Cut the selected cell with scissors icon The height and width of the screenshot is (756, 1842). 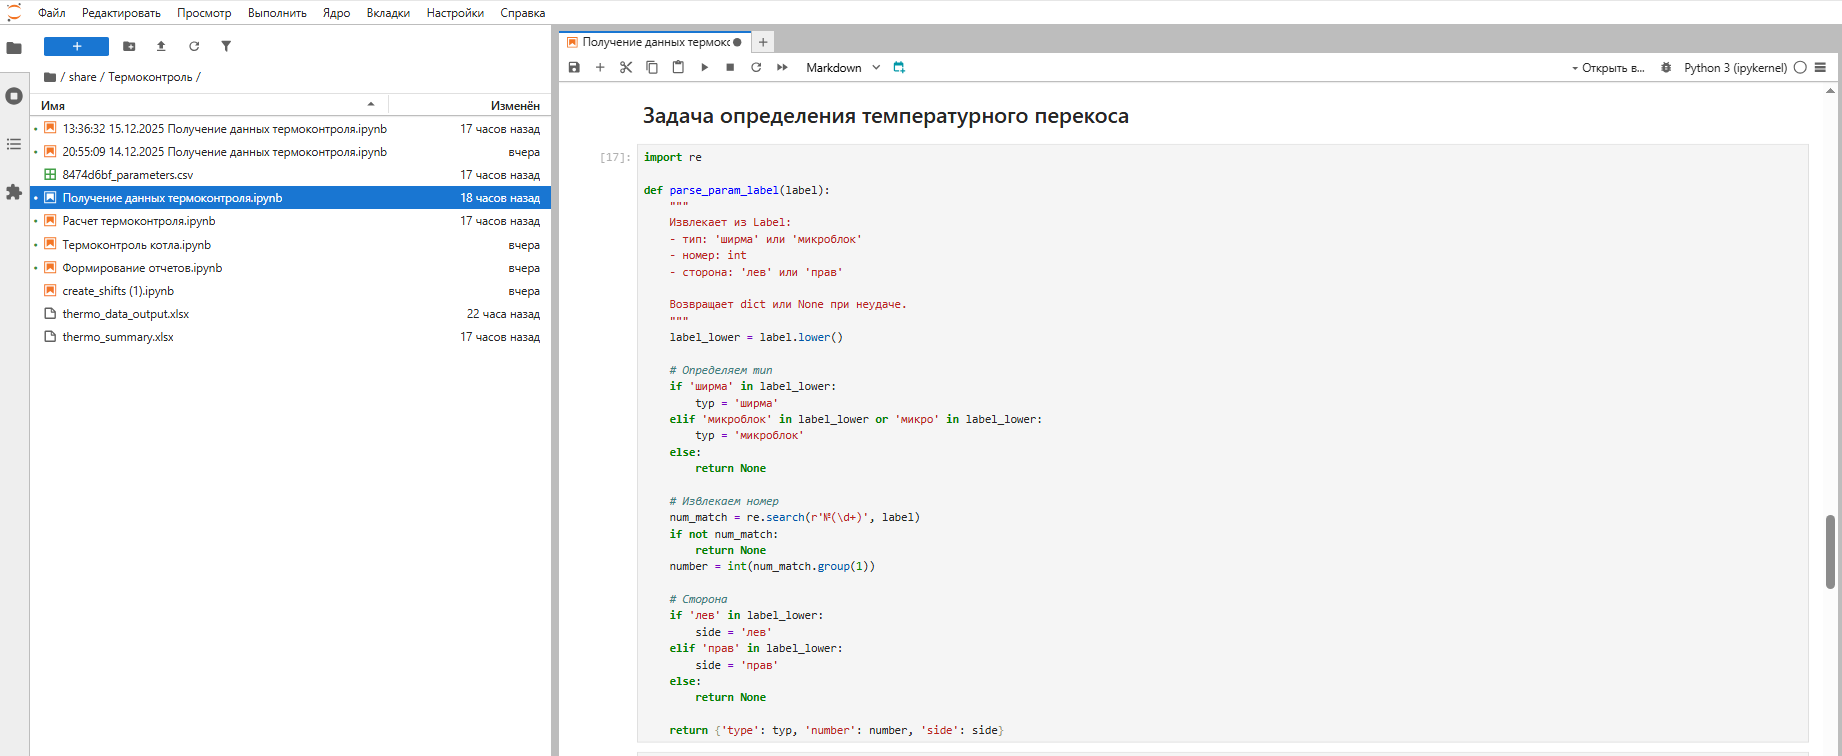(x=626, y=68)
